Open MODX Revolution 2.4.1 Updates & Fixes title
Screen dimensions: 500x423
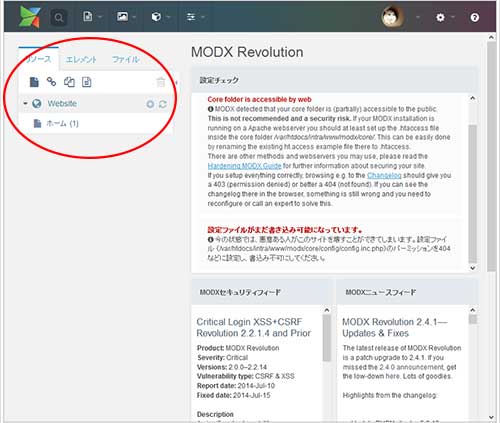[x=395, y=327]
